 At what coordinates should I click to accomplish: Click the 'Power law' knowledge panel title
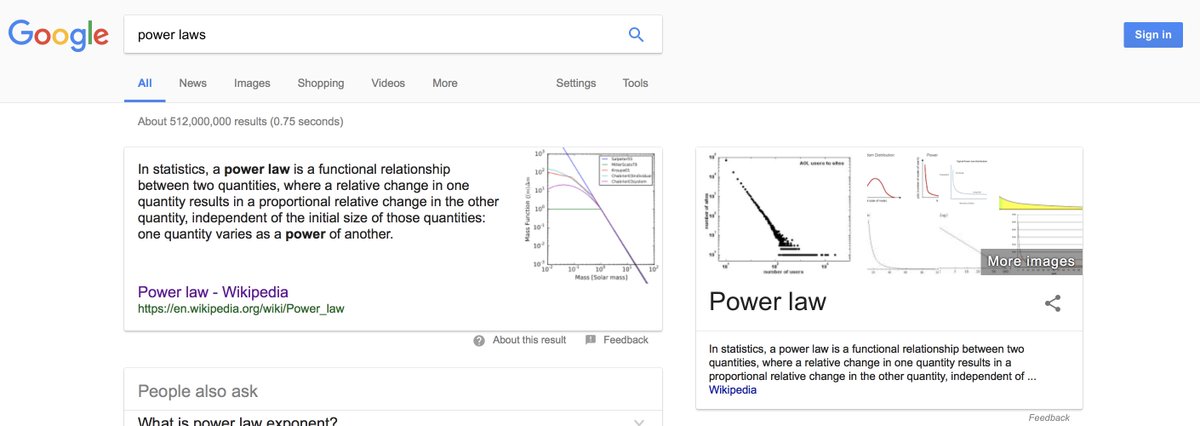tap(768, 301)
